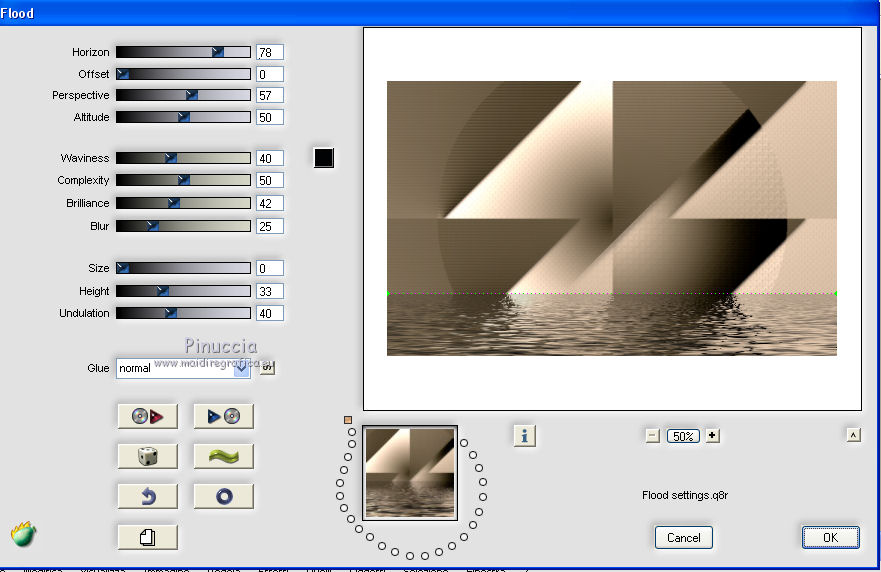Click the Height value field showing 33

coord(270,291)
